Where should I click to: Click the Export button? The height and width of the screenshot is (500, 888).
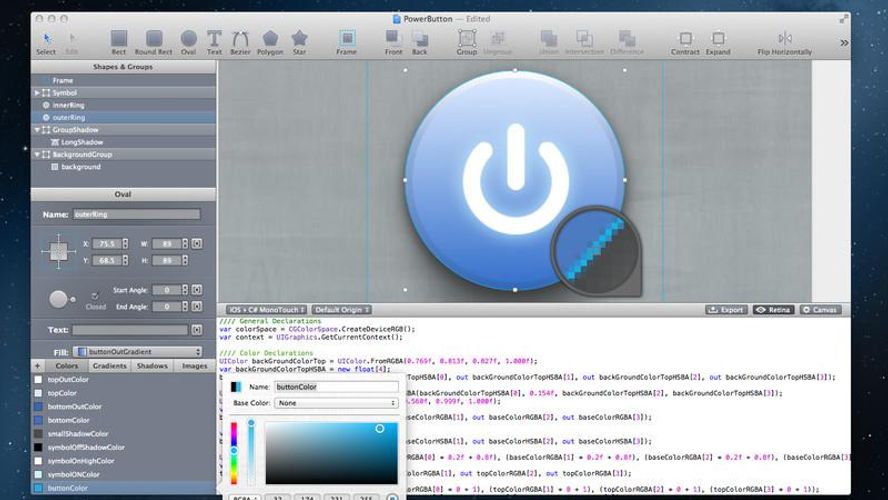coord(726,310)
